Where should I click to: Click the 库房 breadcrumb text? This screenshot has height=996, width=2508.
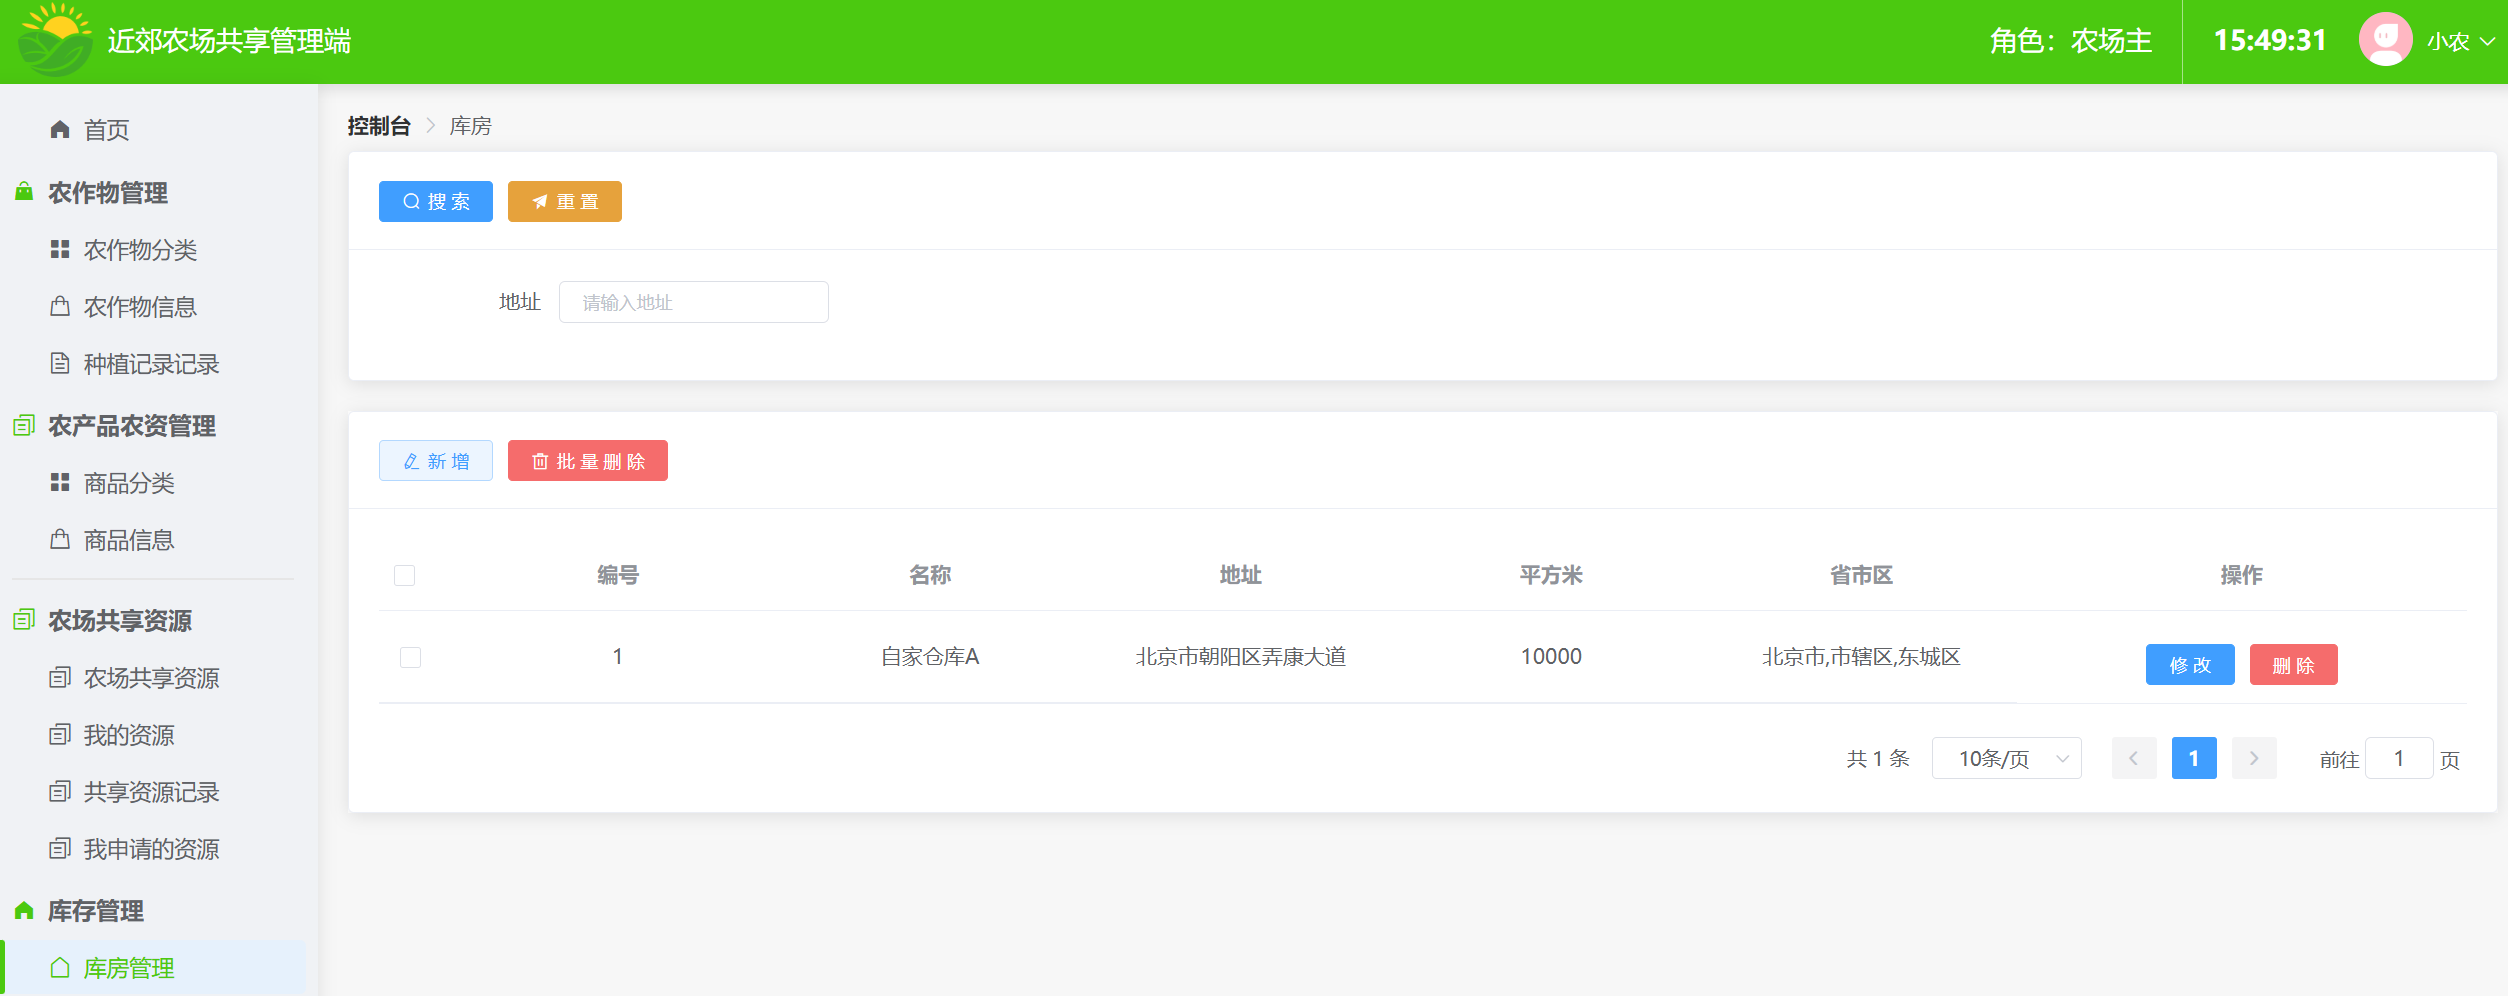[470, 126]
